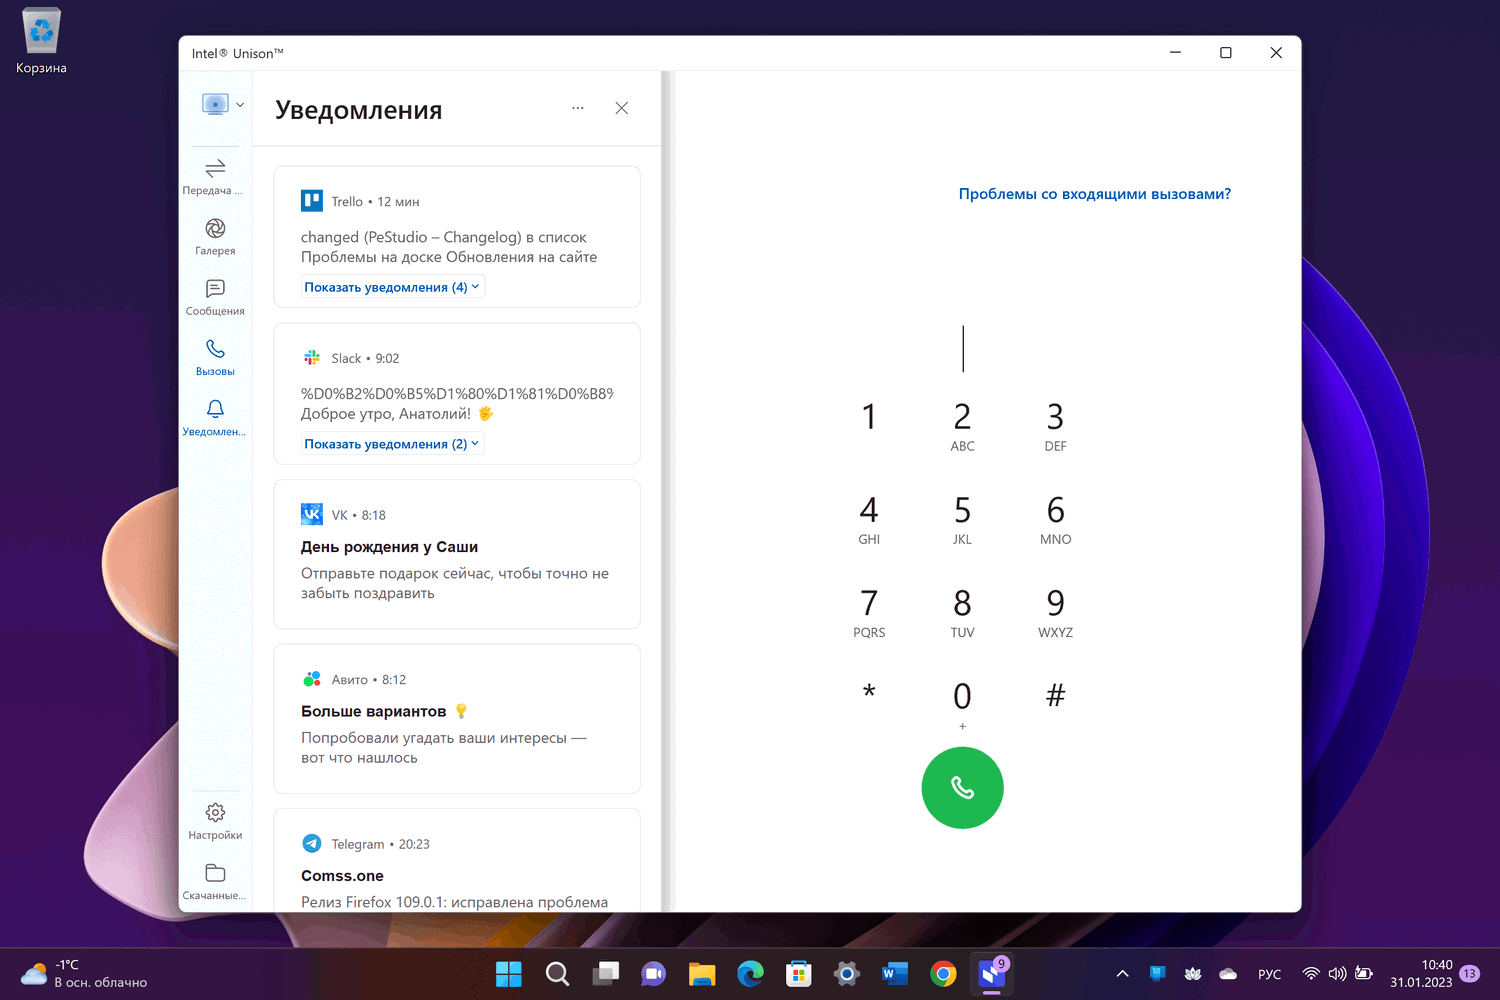1500x1000 pixels.
Task: Switch to the Calls section (Вызовы)
Action: [215, 357]
